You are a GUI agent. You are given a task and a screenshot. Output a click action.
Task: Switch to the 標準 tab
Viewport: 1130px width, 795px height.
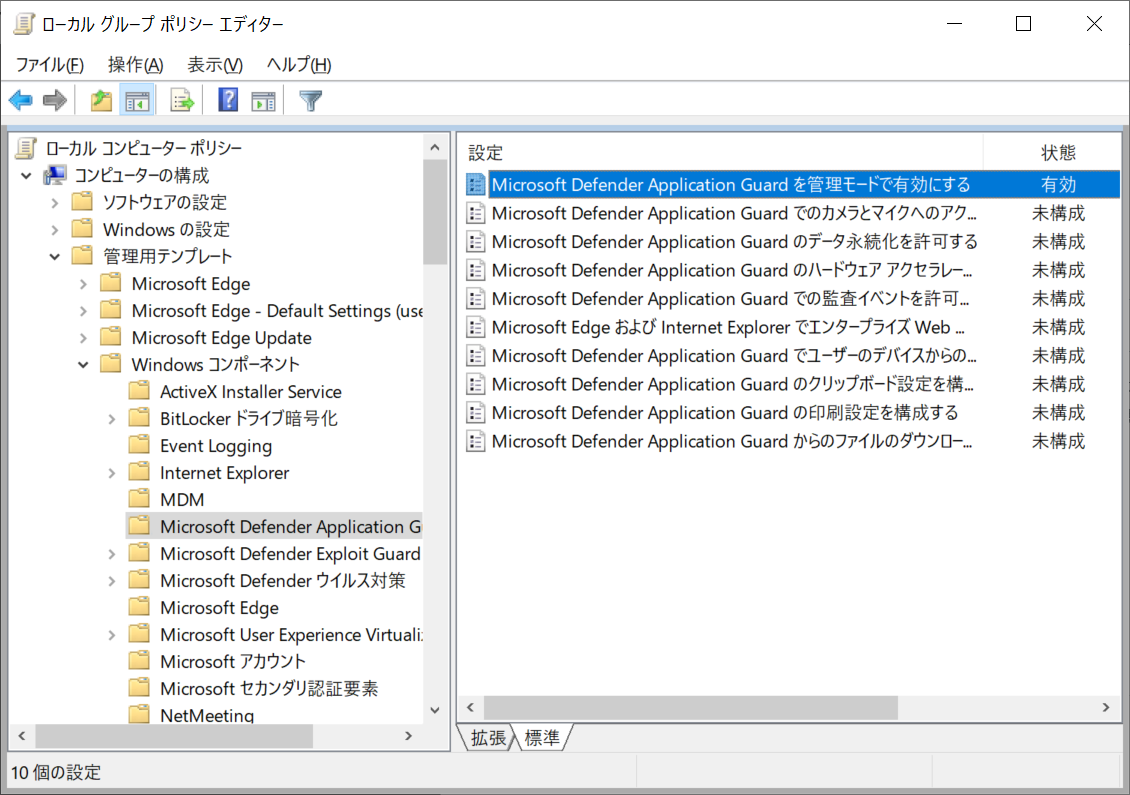(542, 737)
